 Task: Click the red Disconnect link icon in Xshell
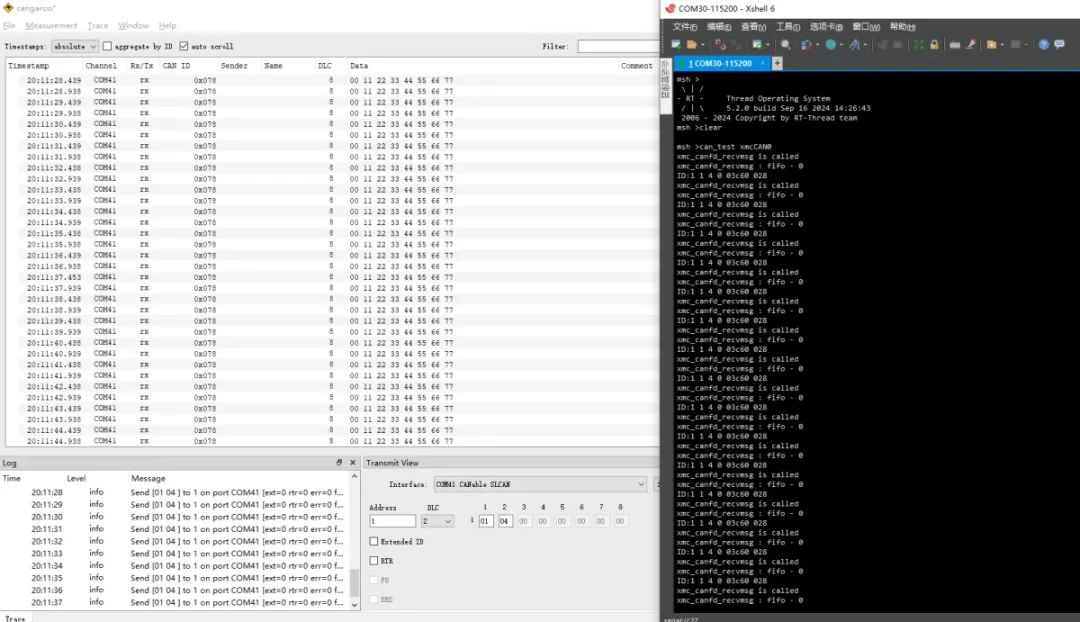coord(720,45)
